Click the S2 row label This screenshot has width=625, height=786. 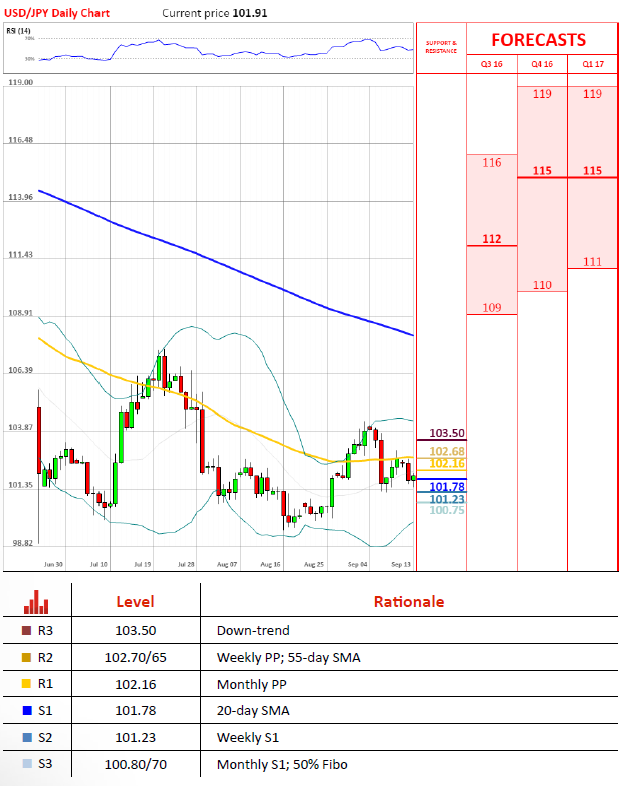click(x=45, y=737)
